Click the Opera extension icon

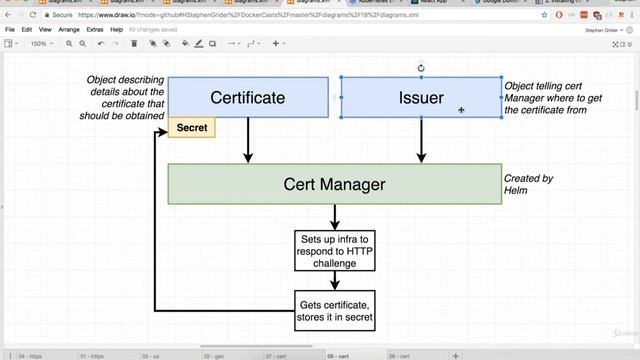[559, 15]
